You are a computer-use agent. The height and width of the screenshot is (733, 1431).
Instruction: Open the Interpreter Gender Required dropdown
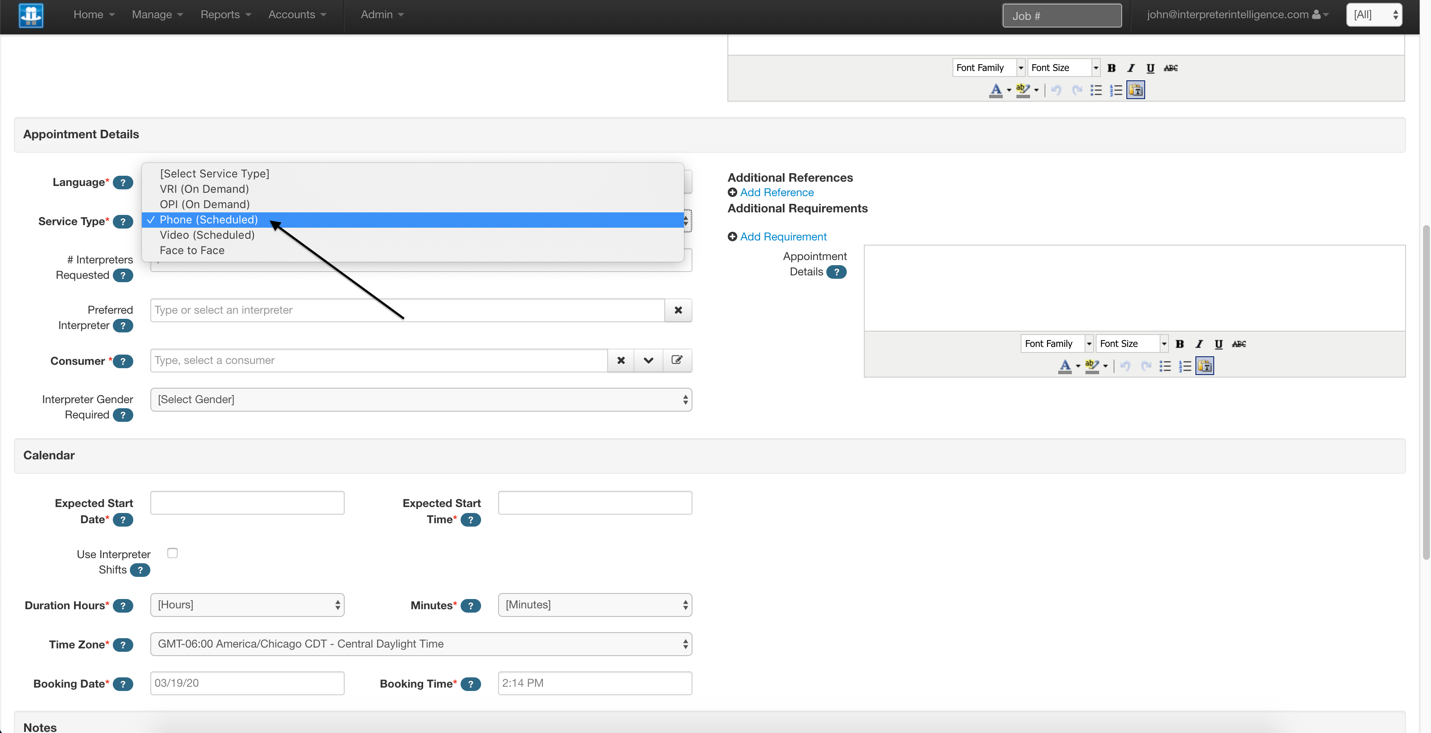[420, 399]
